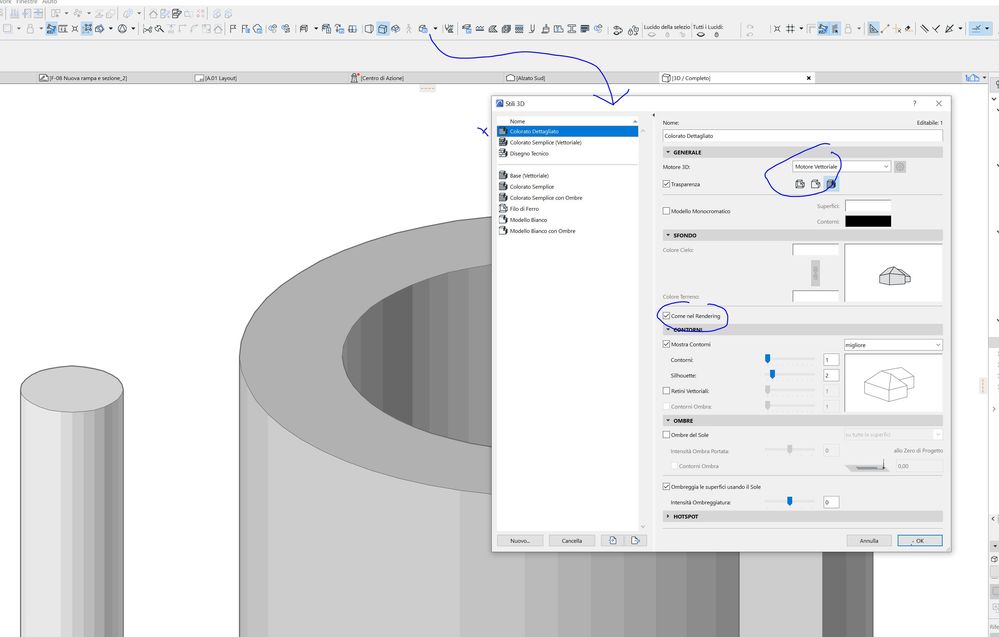Select the Zoom magnifier icon in the toolbar
The width and height of the screenshot is (999, 637).
tap(158, 28)
